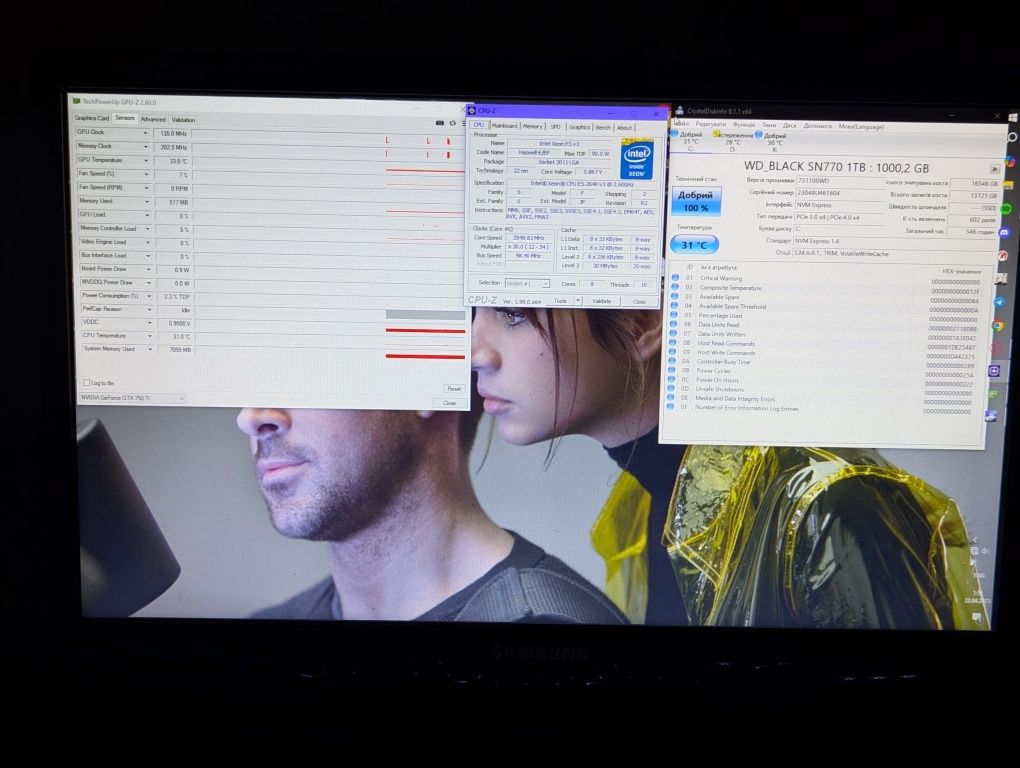Click the WD_BLACK SN770 1TB drive title
The width and height of the screenshot is (1020, 768).
pos(836,167)
